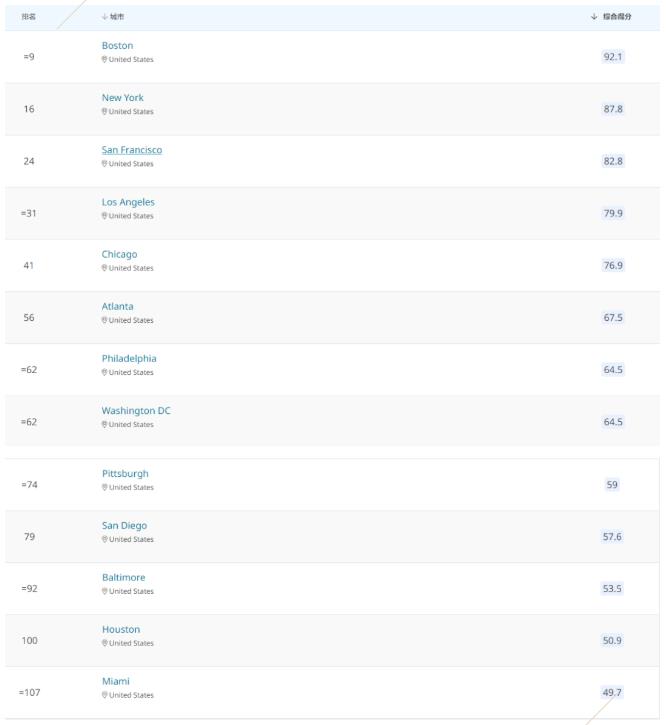The image size is (666, 725).
Task: Click the location pin icon under Boston
Action: point(105,60)
